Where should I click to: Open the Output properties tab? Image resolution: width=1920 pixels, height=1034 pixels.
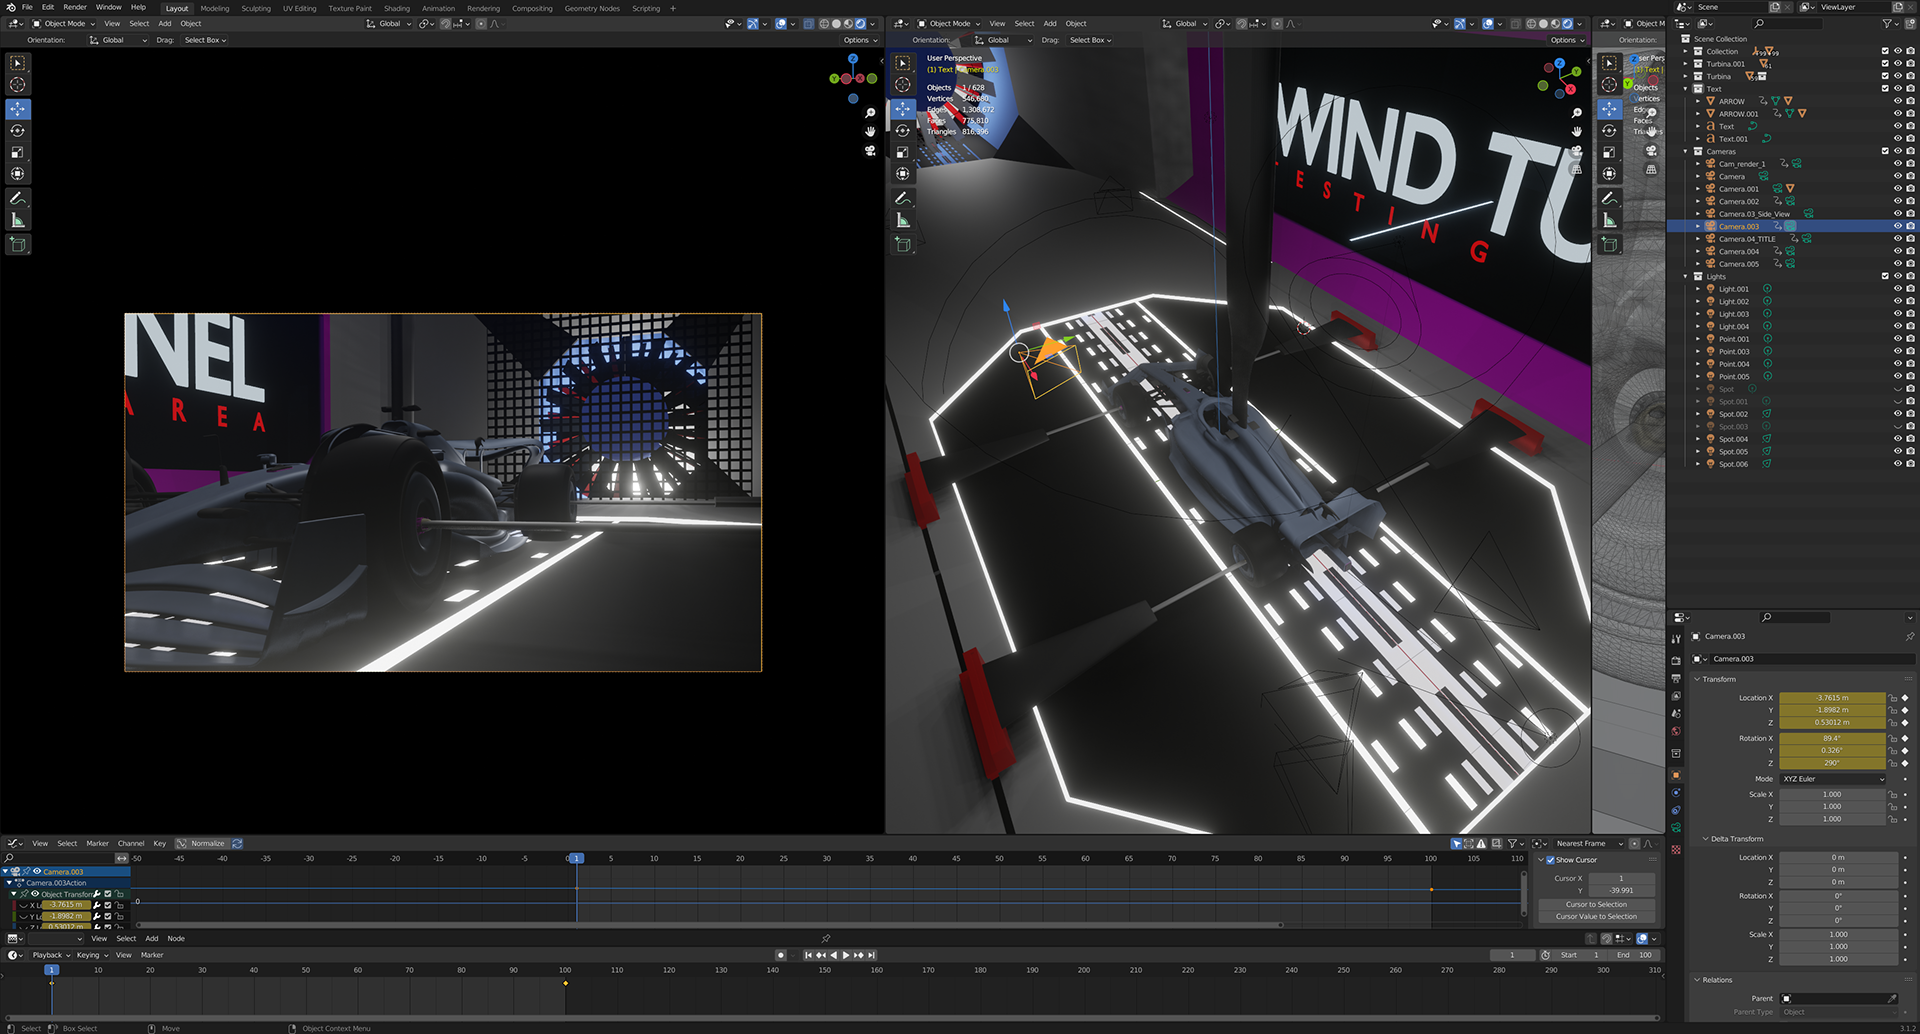[x=1676, y=678]
